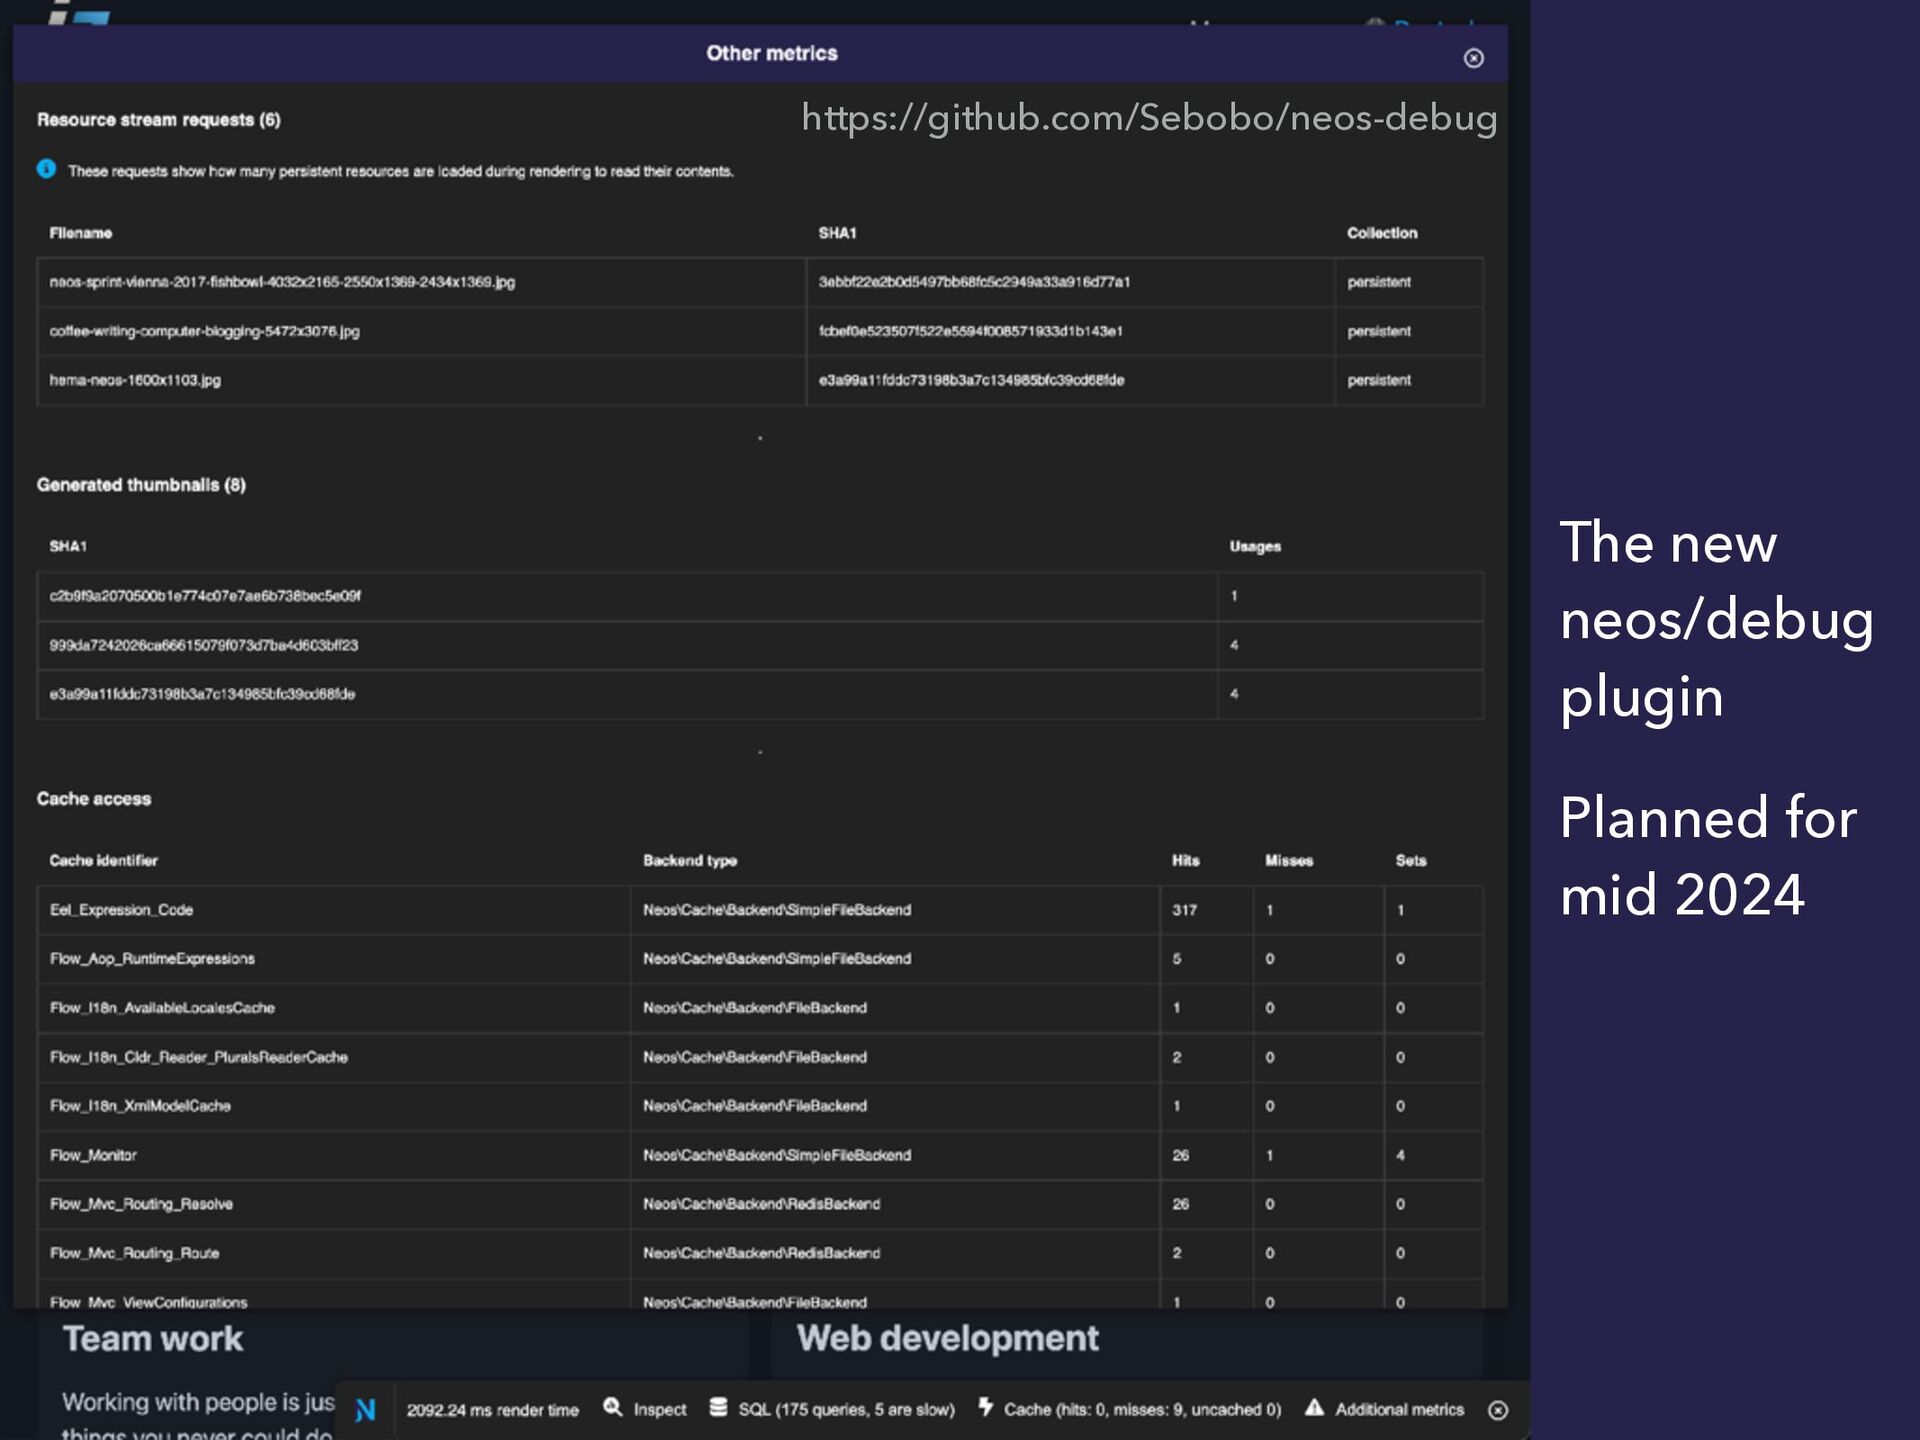The width and height of the screenshot is (1920, 1440).
Task: Close the debug bar with its X icon
Action: pyautogui.click(x=1497, y=1410)
